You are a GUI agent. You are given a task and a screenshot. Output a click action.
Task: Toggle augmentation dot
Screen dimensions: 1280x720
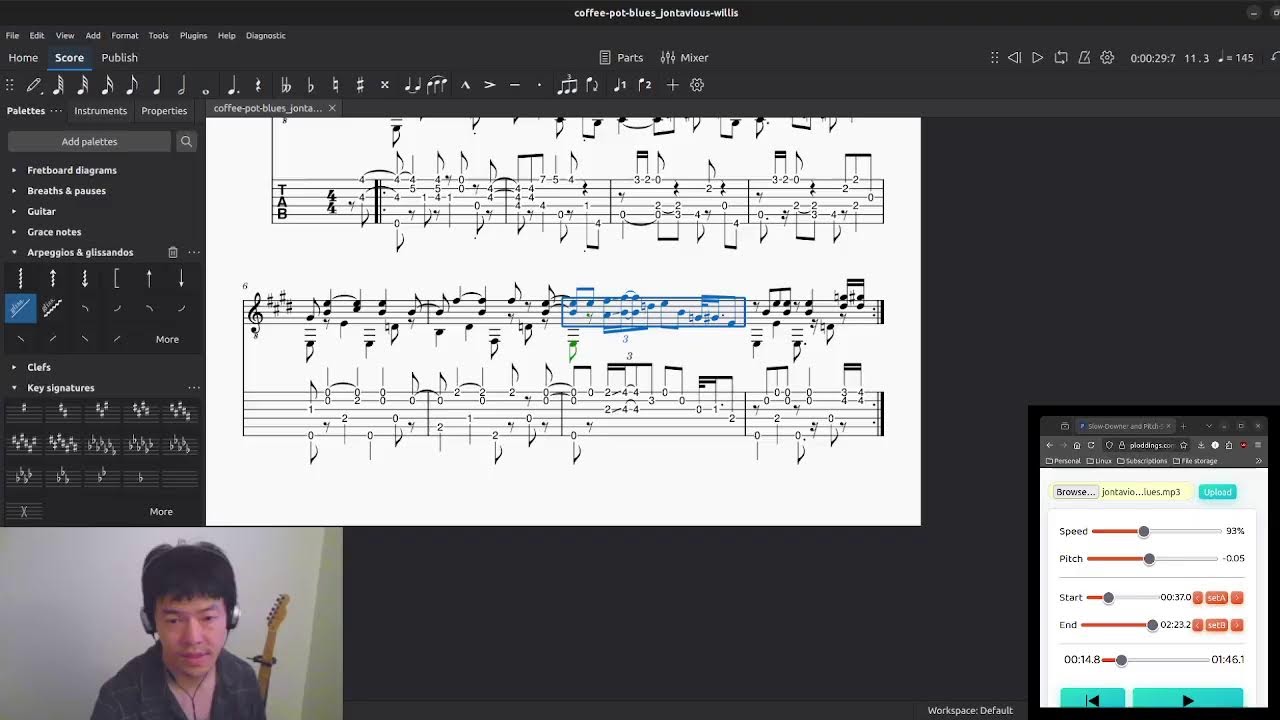click(x=233, y=85)
